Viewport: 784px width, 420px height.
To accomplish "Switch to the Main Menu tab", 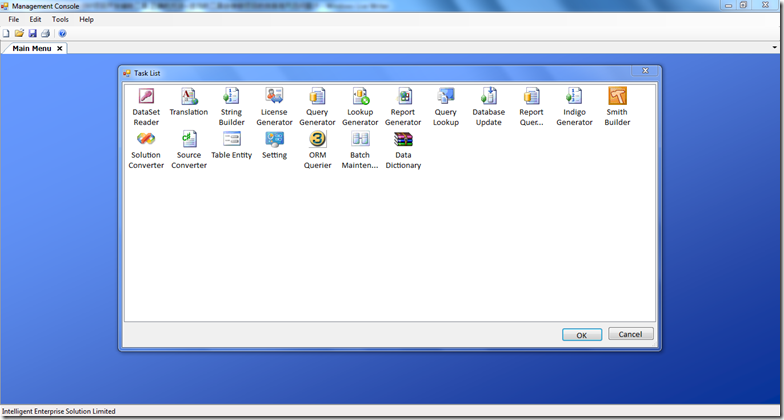I will (x=32, y=48).
